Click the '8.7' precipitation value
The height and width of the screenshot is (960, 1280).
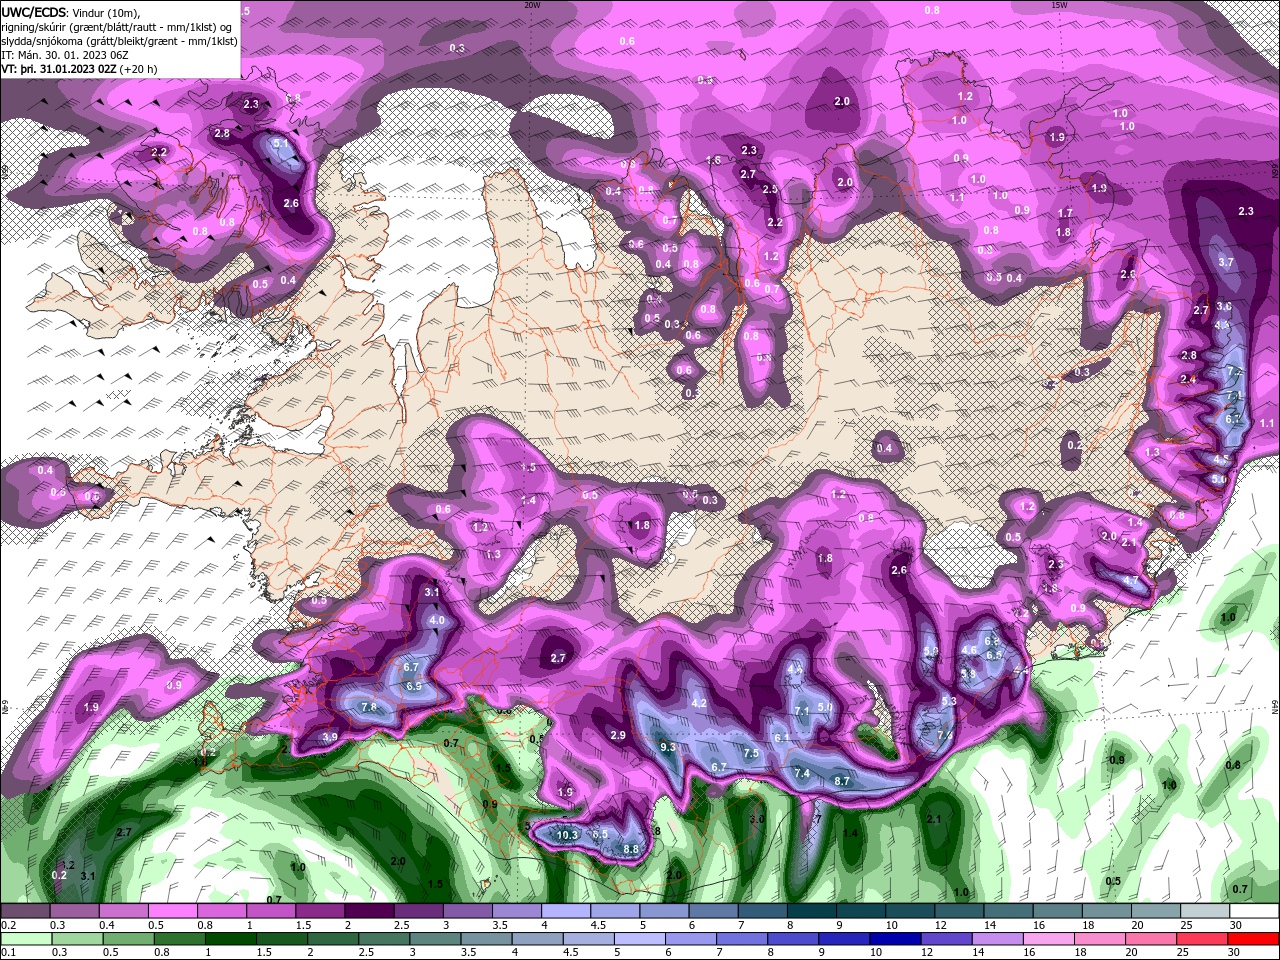click(x=842, y=781)
